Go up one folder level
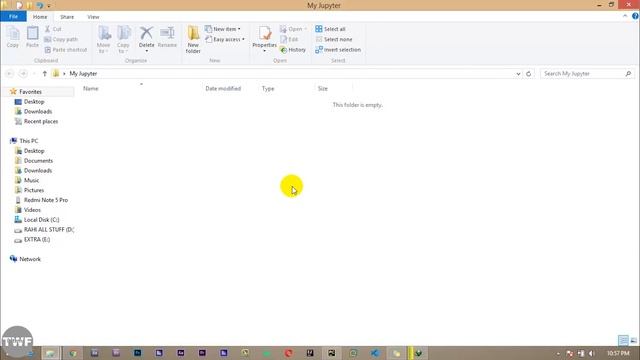 click(44, 73)
